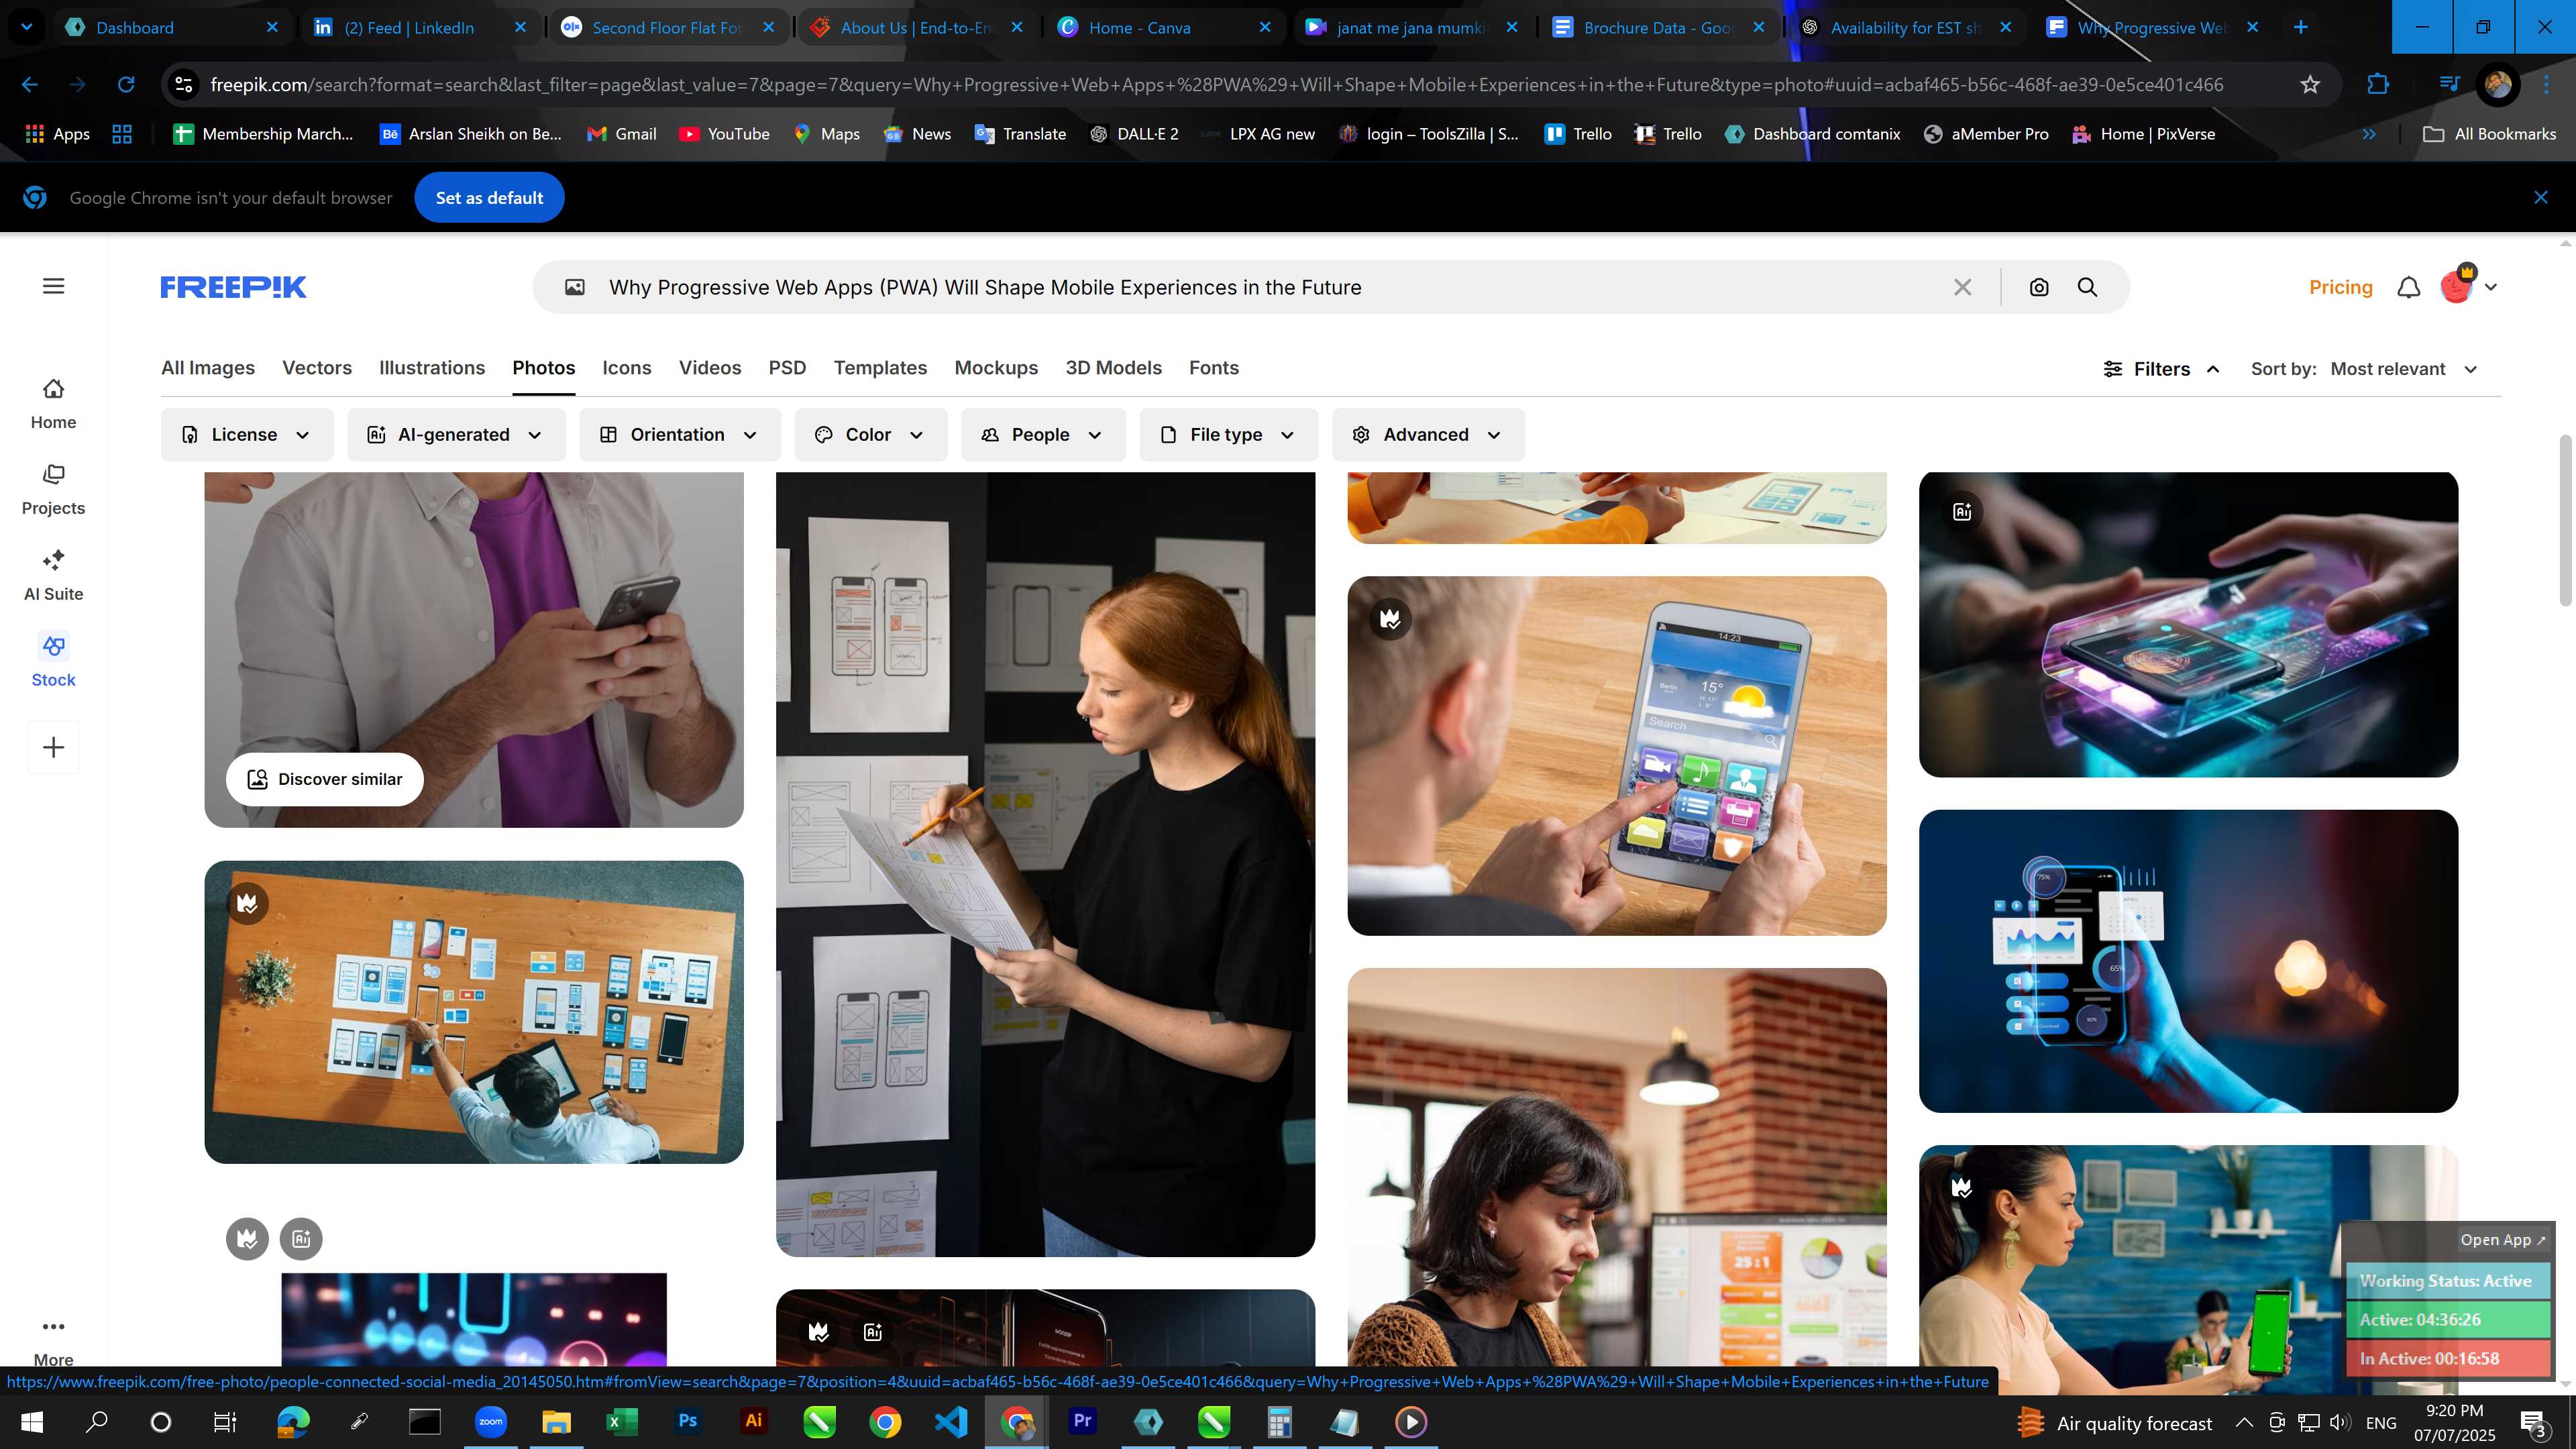Open YouTube bookmark
The width and height of the screenshot is (2576, 1449).
pyautogui.click(x=725, y=134)
